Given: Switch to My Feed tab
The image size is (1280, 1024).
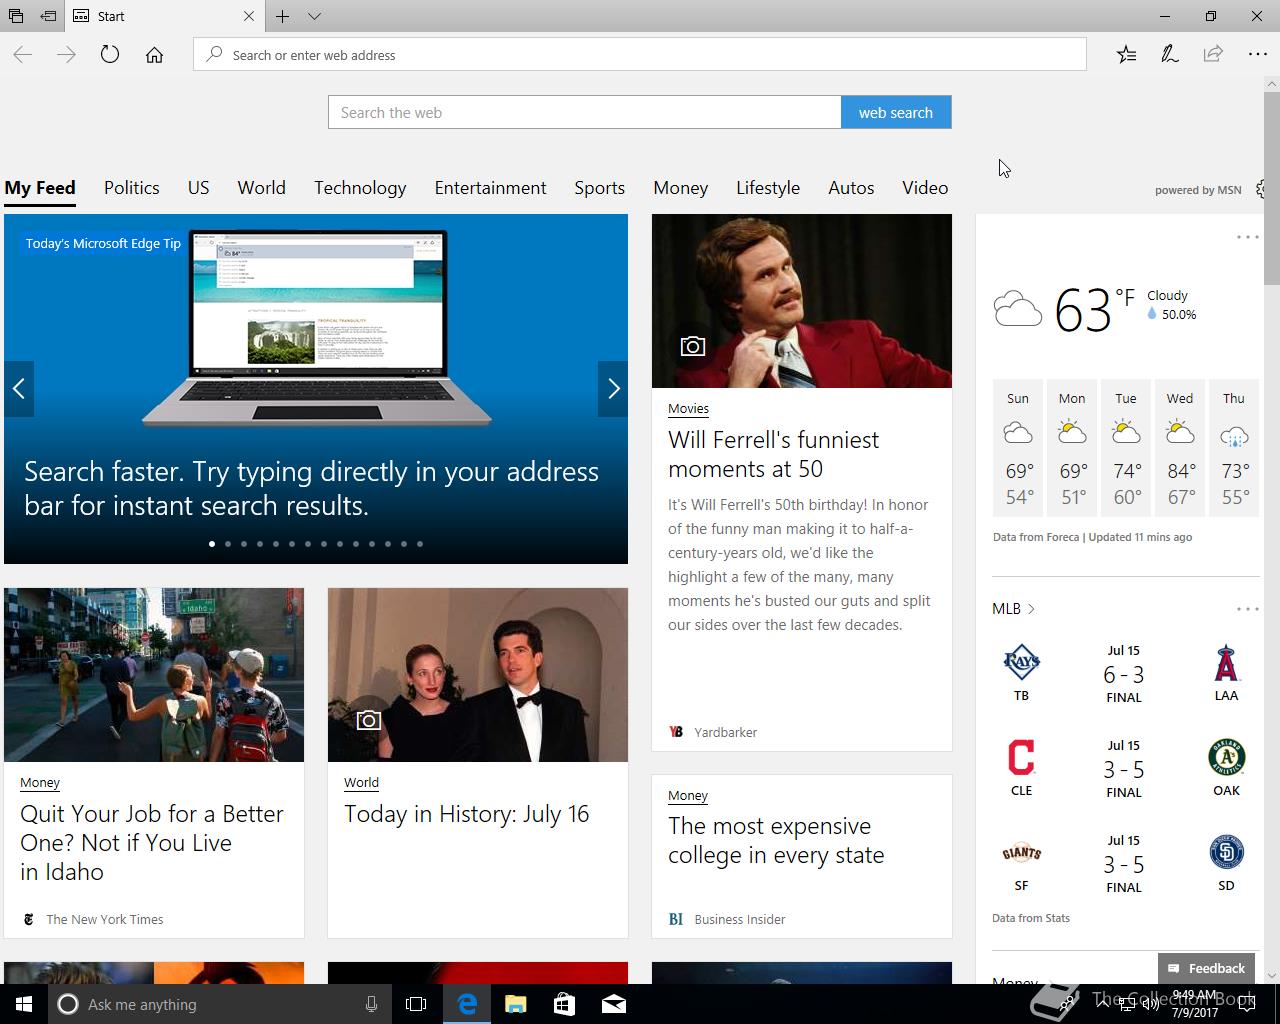Looking at the screenshot, I should tap(40, 188).
